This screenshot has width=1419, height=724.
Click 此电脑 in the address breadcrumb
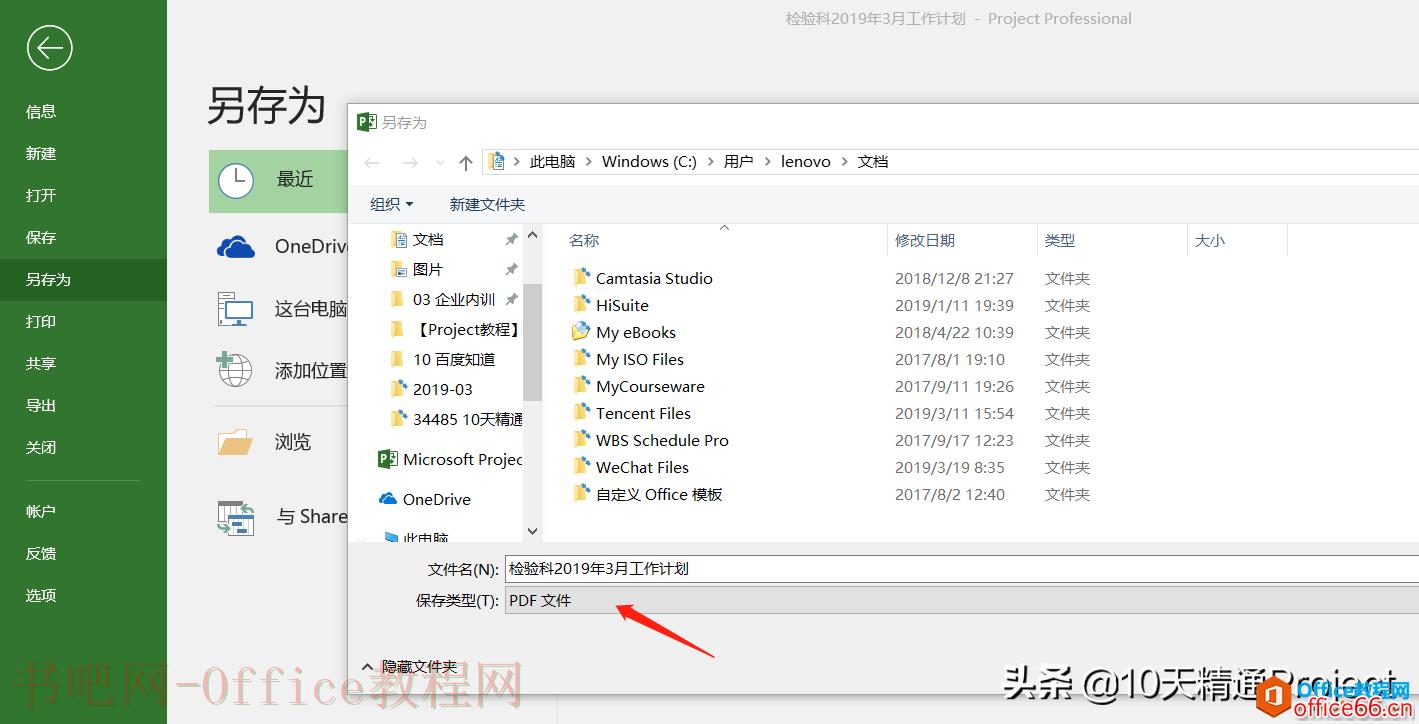[552, 161]
